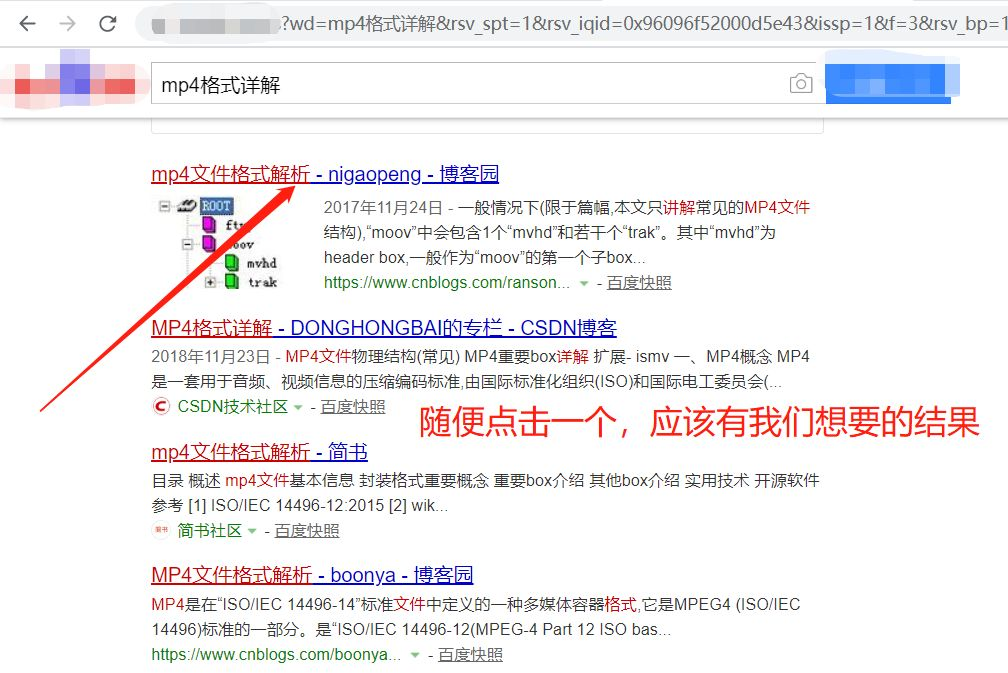Click snippet text starting 2018年11月23日
The width and height of the screenshot is (1008, 673).
coord(480,369)
